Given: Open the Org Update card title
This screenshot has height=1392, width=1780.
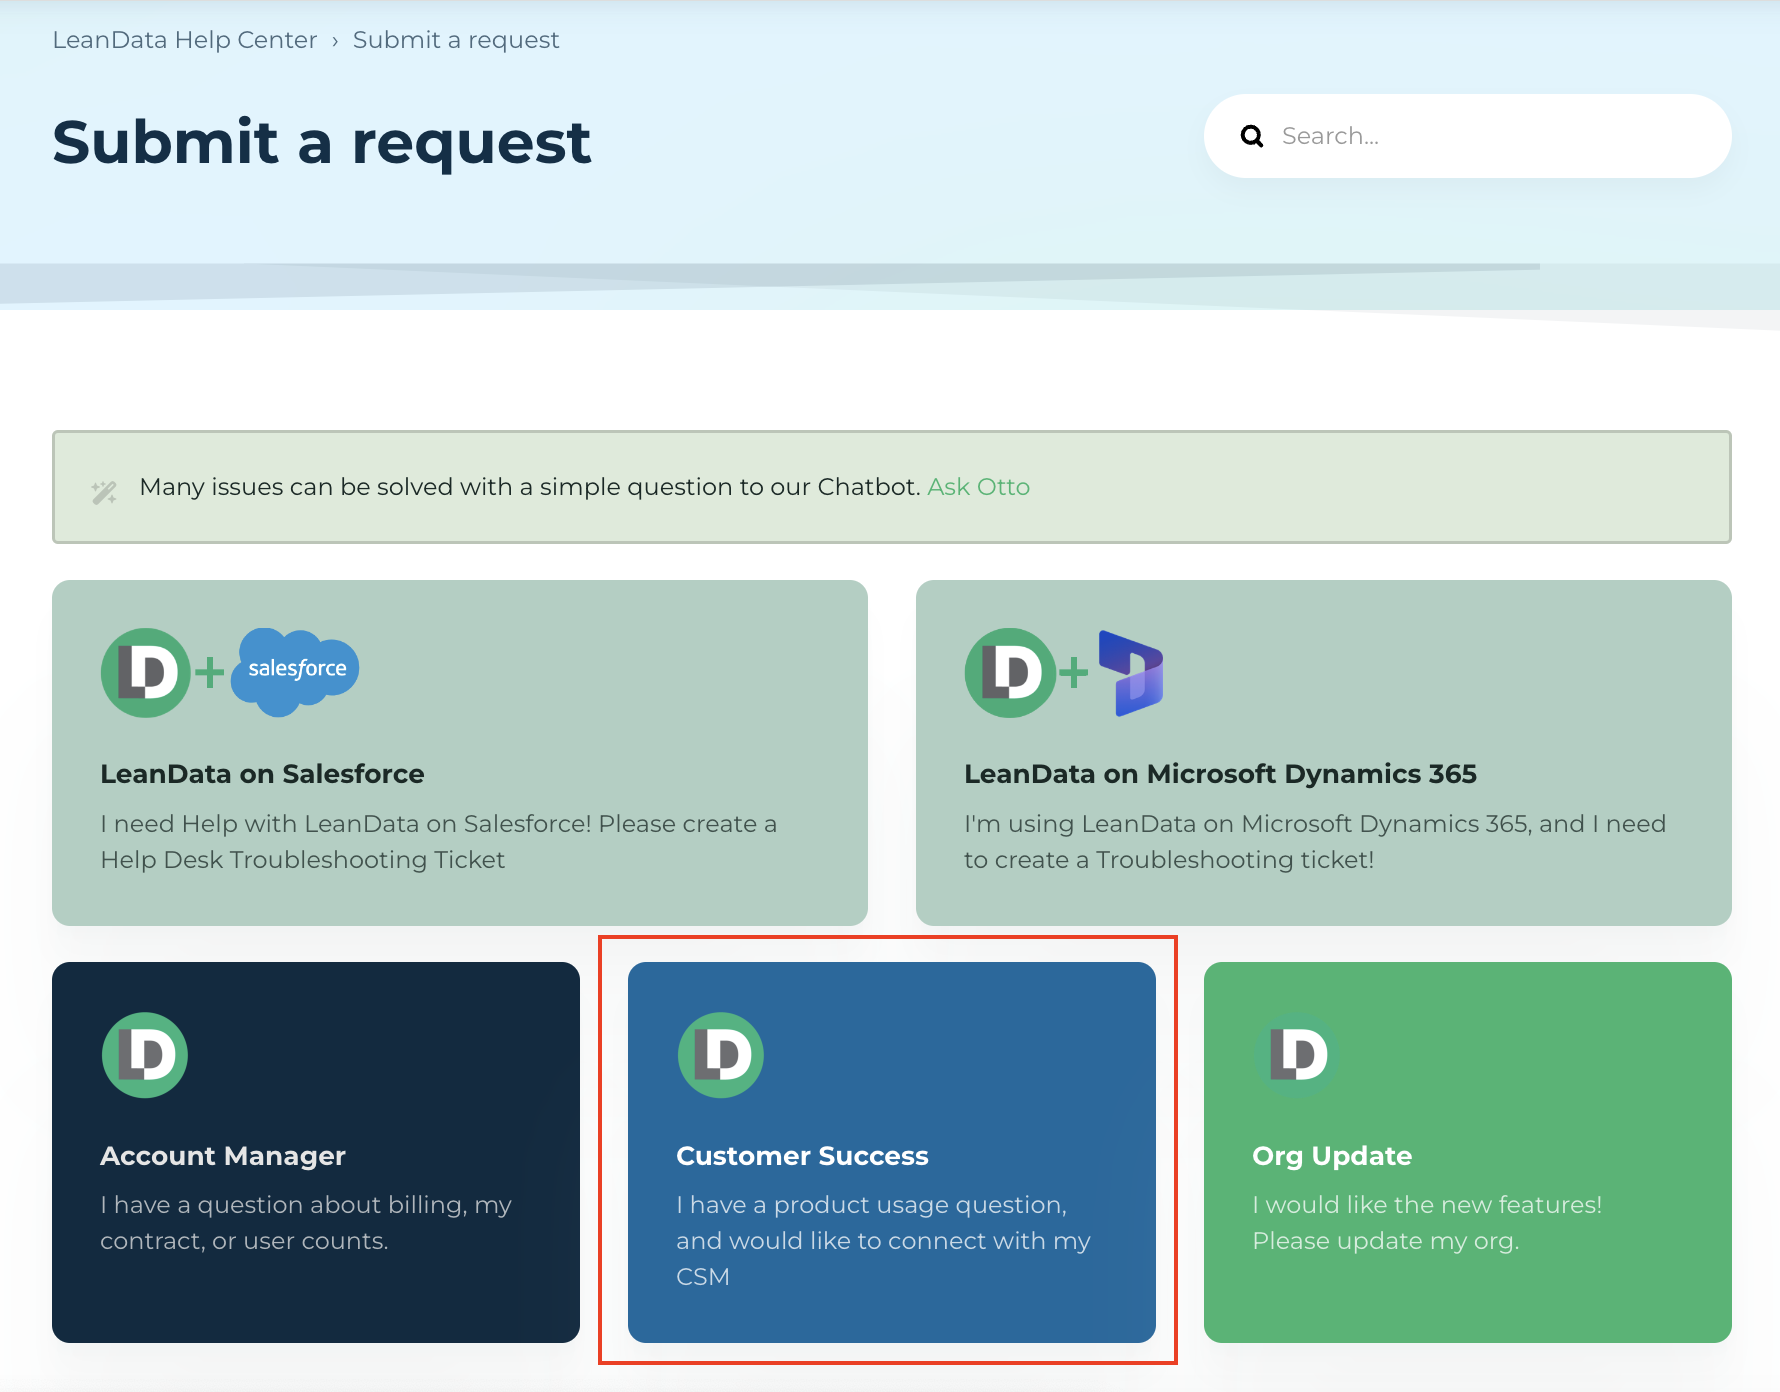Looking at the screenshot, I should tap(1332, 1156).
